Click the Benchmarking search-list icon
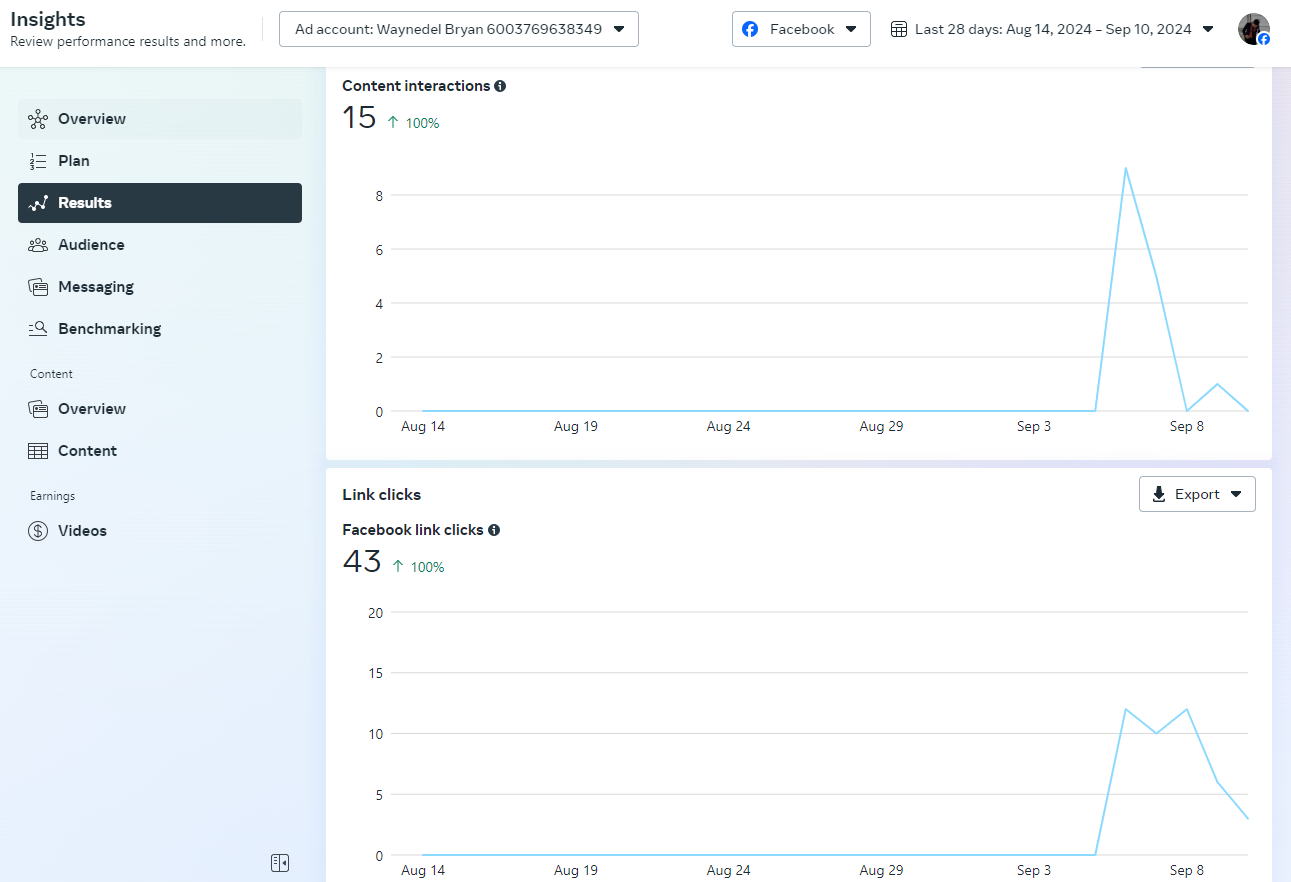The image size is (1291, 882). pos(38,329)
